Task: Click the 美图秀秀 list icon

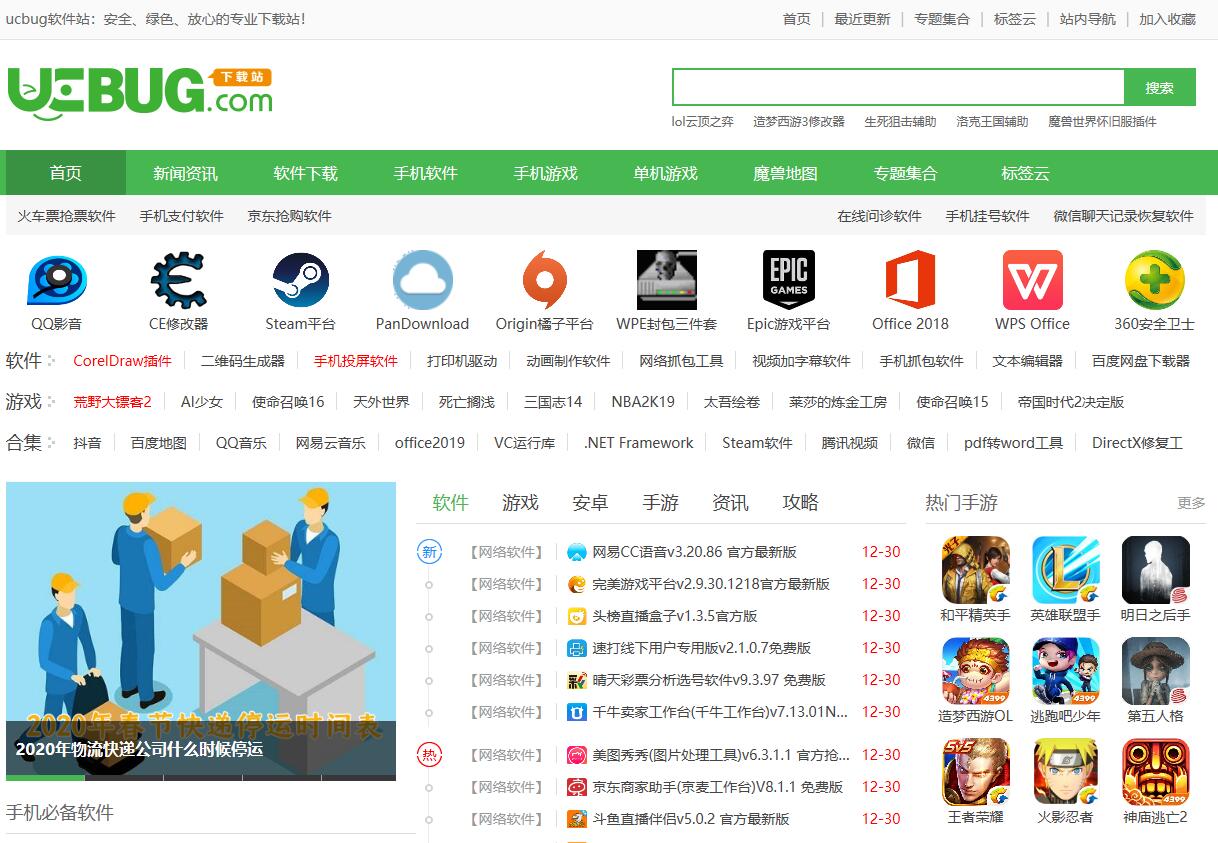Action: [577, 755]
